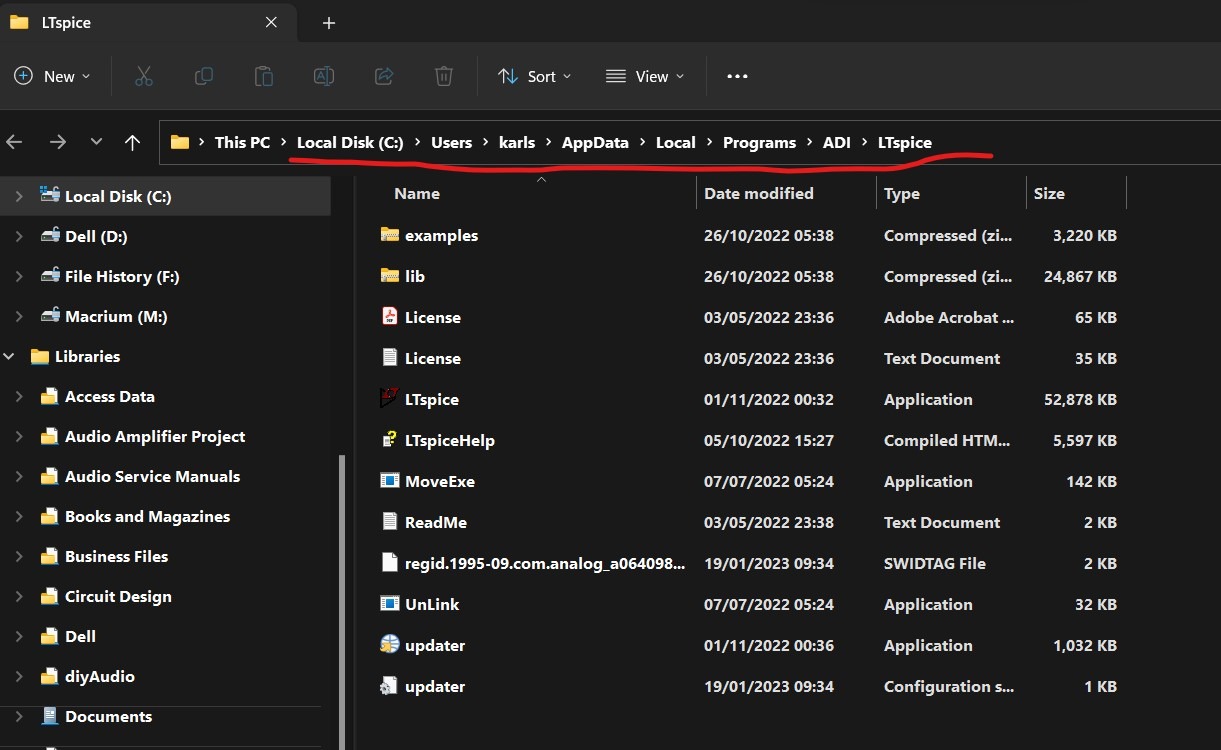Select the MoveExe application icon

[390, 481]
